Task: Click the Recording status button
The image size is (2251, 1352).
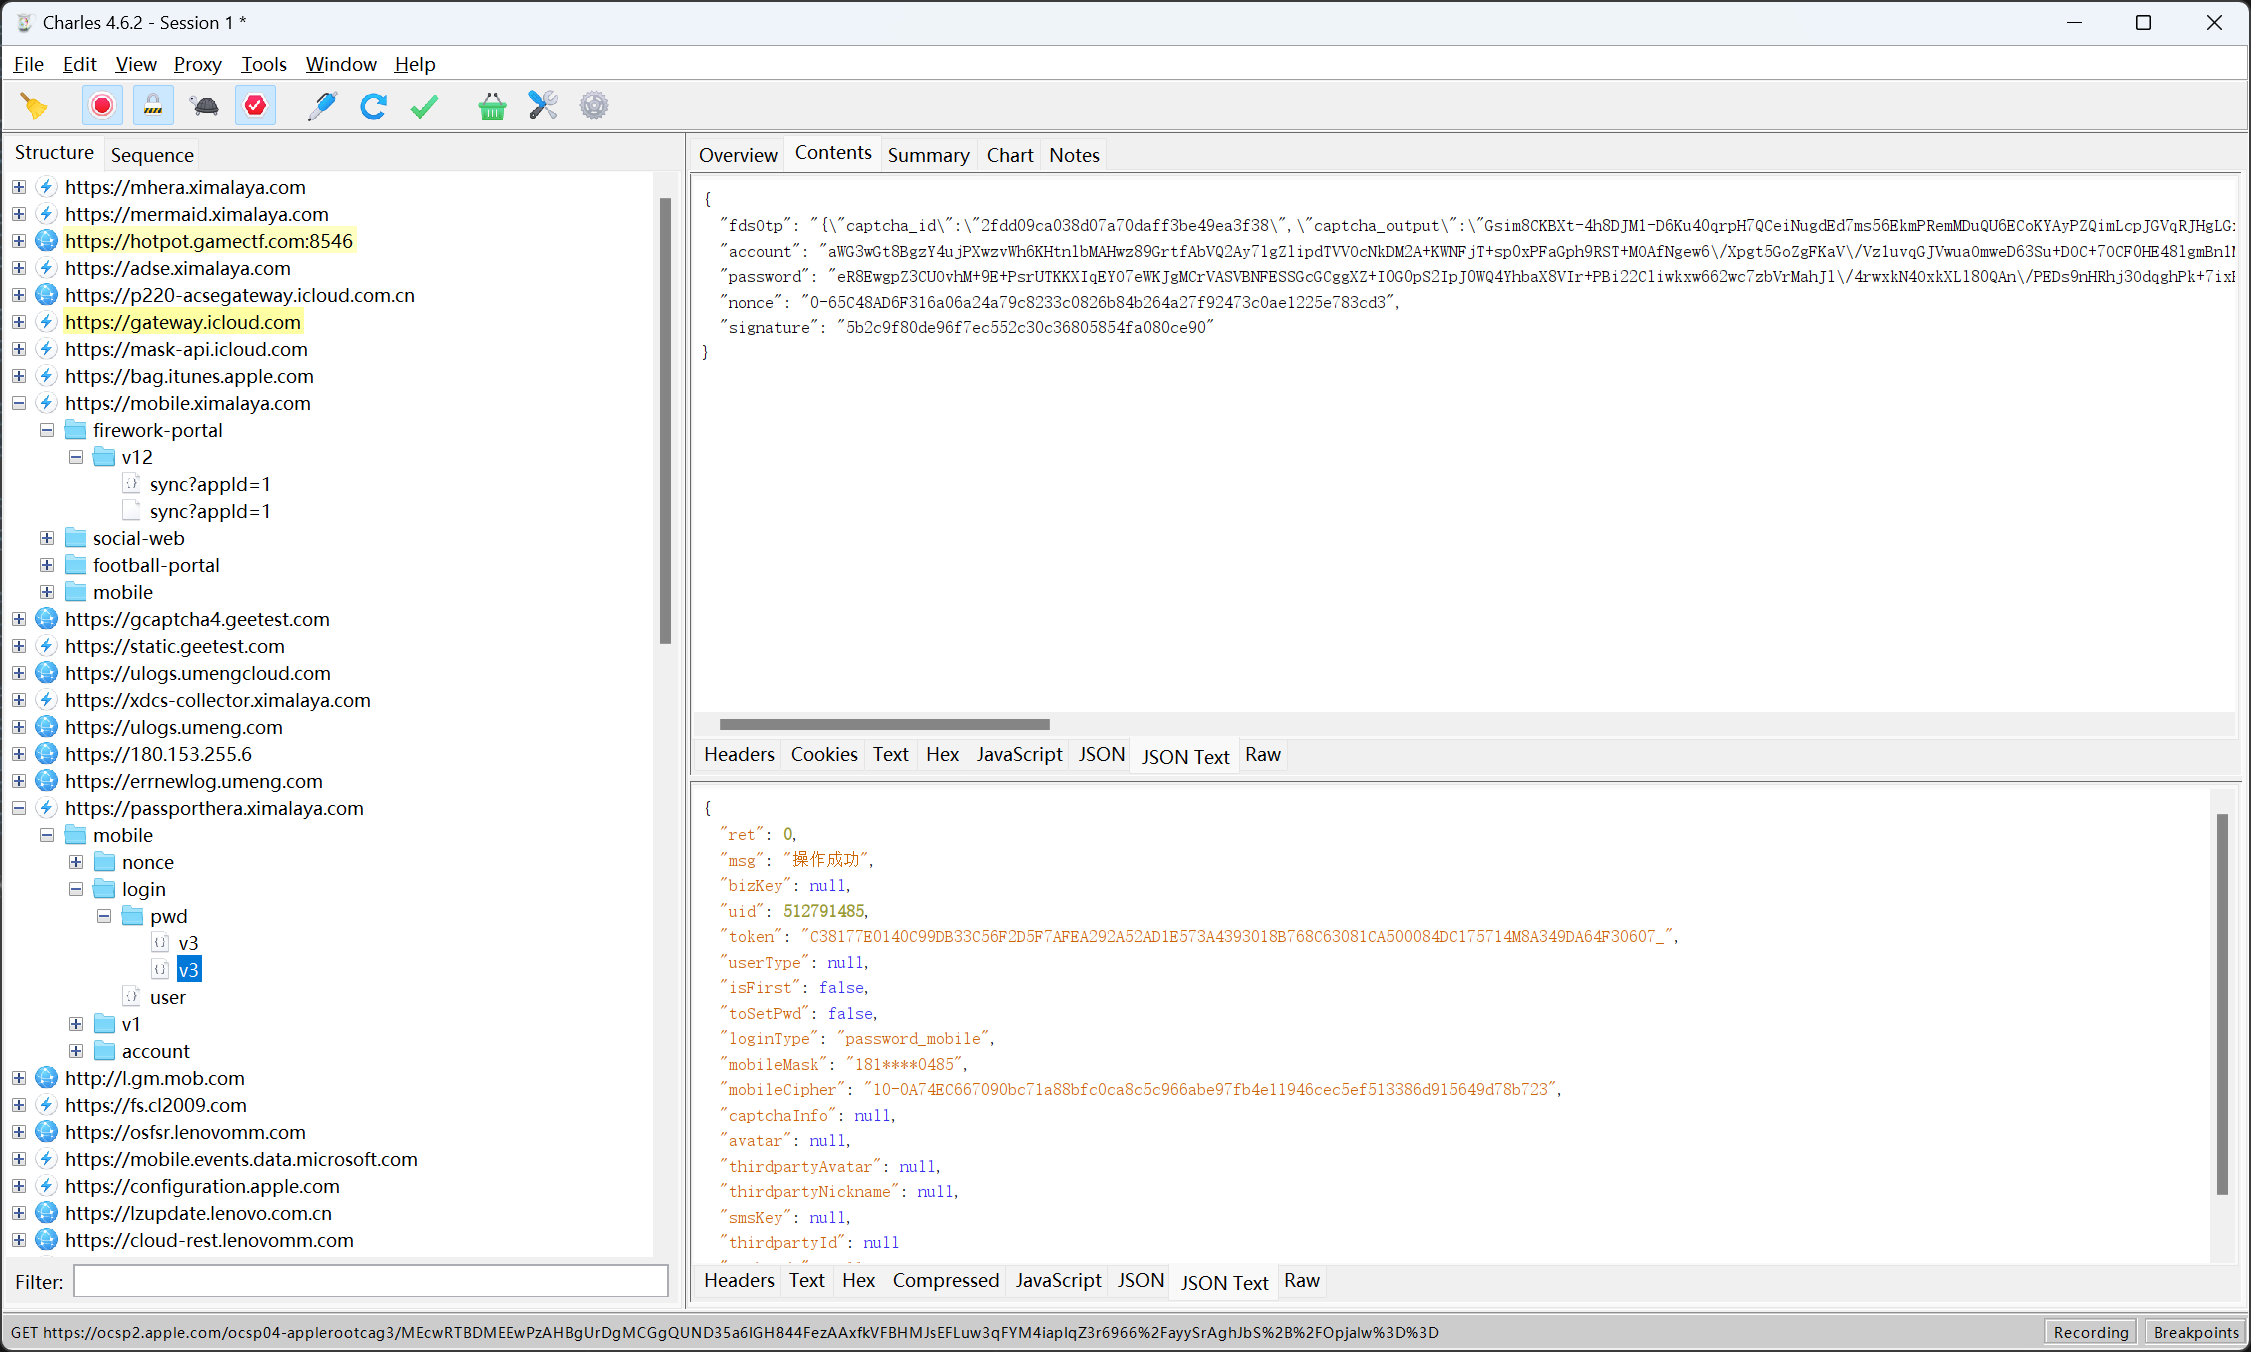Action: tap(2090, 1332)
